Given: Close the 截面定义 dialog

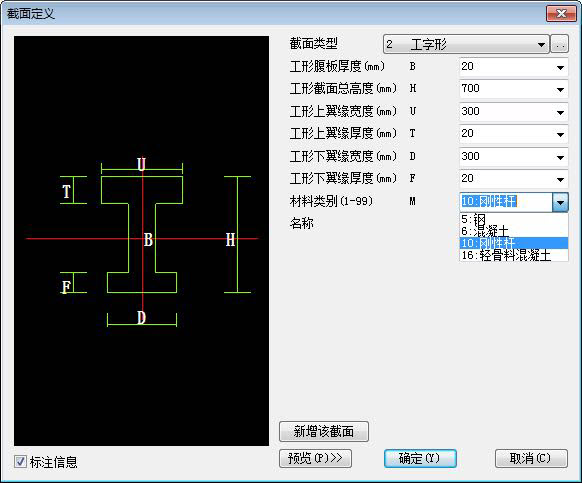Looking at the screenshot, I should pyautogui.click(x=561, y=14).
